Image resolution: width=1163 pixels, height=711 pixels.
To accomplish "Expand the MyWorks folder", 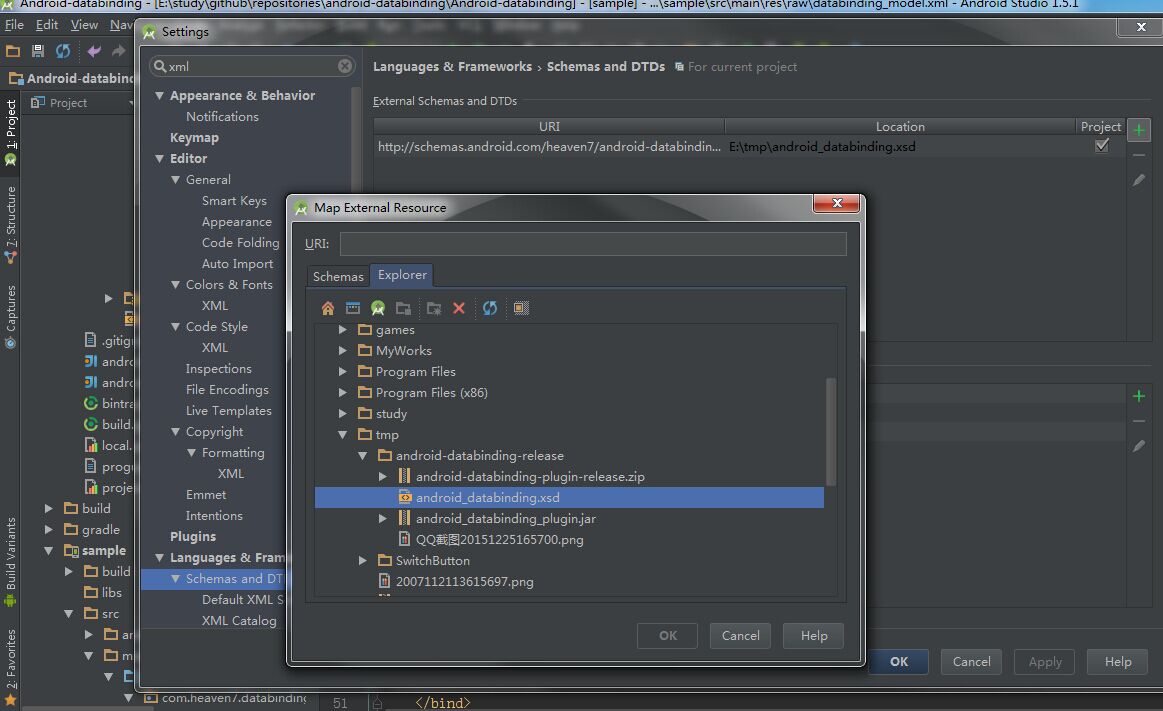I will click(343, 350).
